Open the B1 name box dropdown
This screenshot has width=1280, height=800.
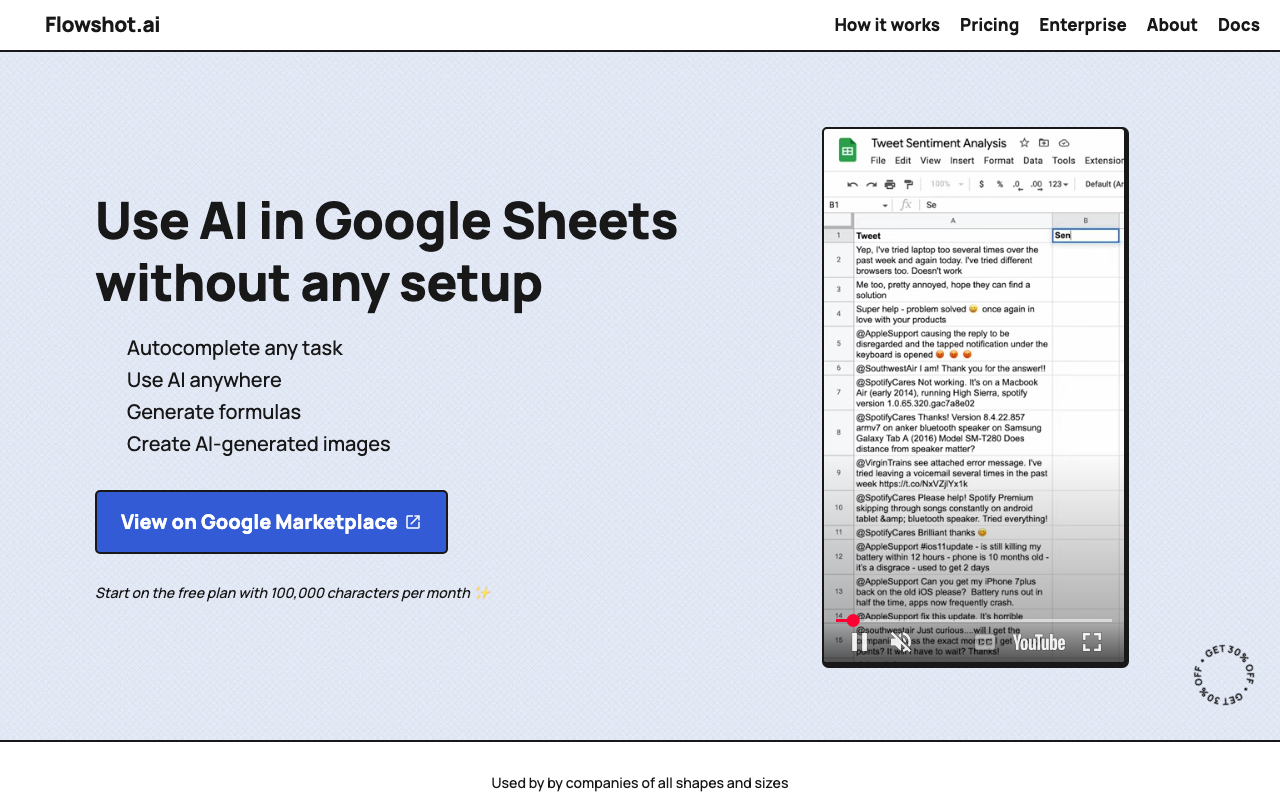pos(885,205)
